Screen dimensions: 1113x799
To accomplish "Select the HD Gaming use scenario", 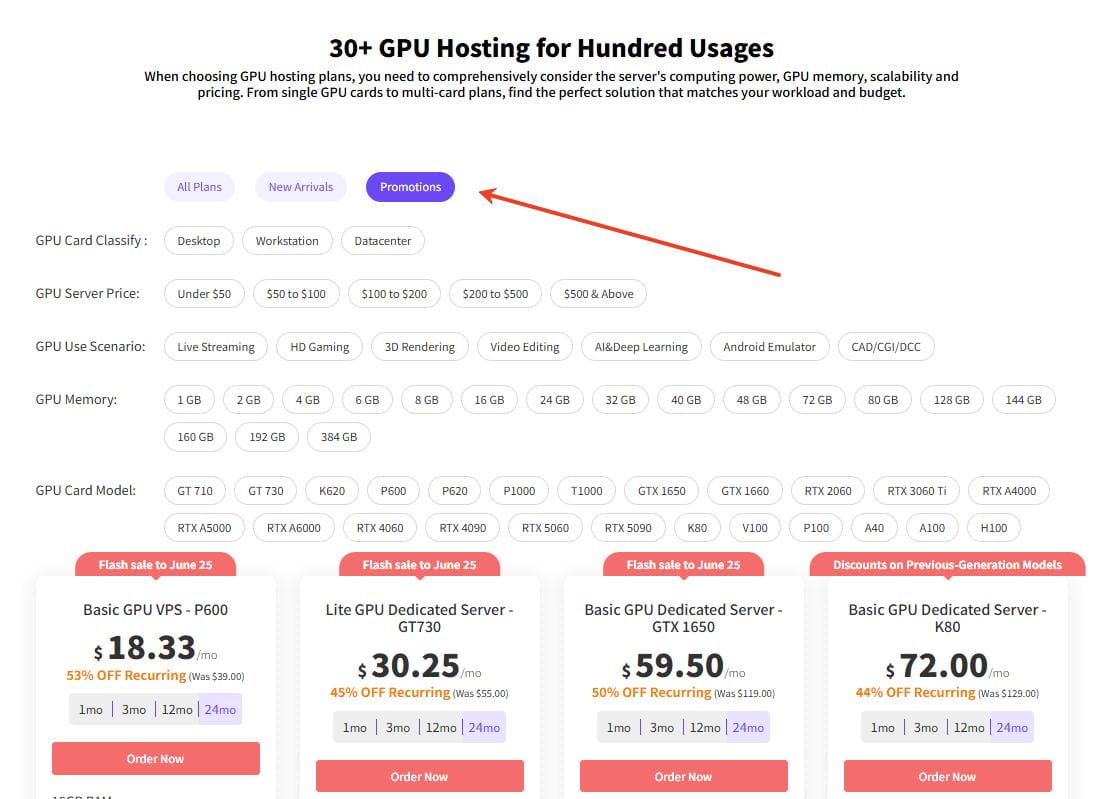I will tap(319, 347).
